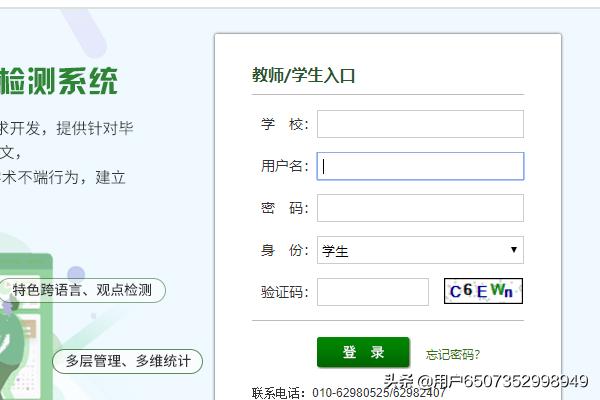Click the 教师/学生入口 heading text

pyautogui.click(x=303, y=75)
